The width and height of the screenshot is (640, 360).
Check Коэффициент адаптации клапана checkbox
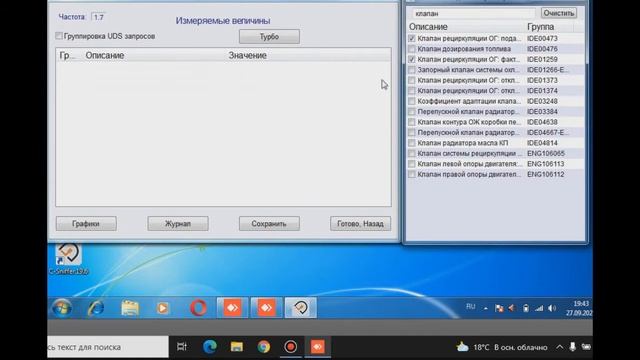click(x=412, y=101)
